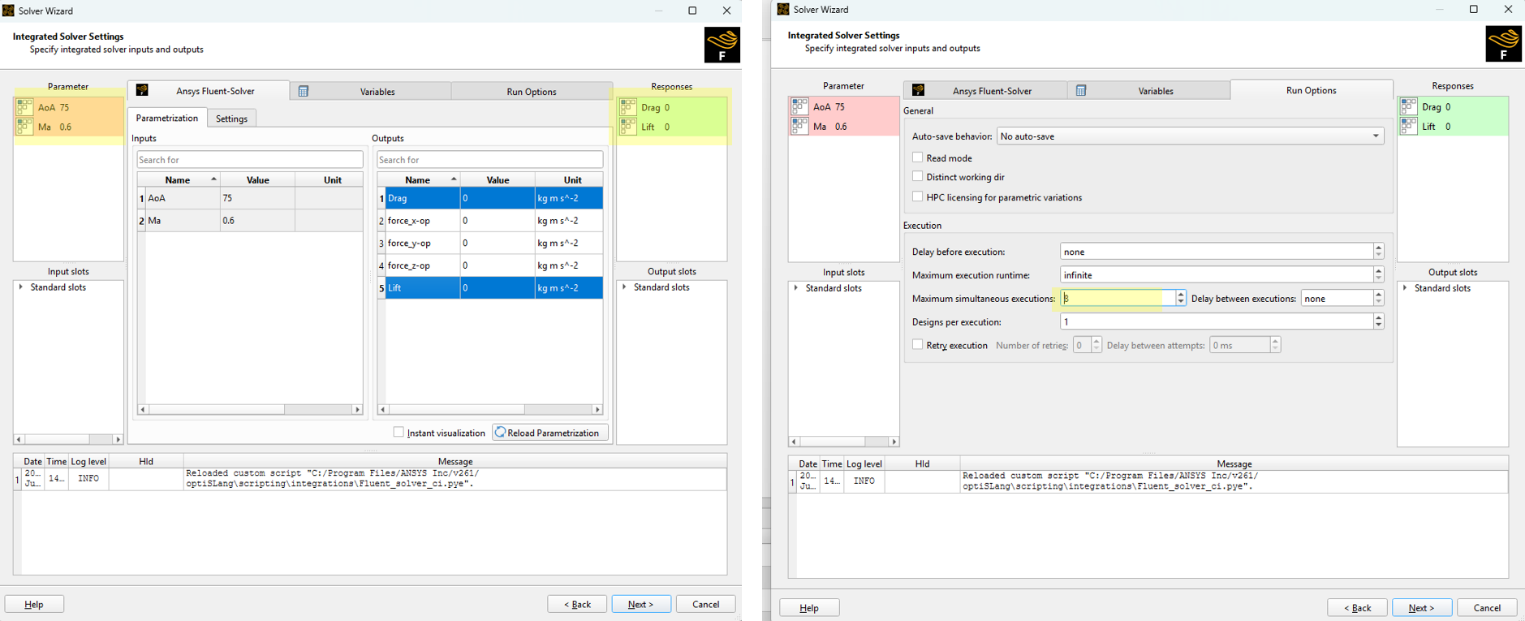Select Lift response icon in Parametrization wizard
This screenshot has height=621, width=1525.
628,126
